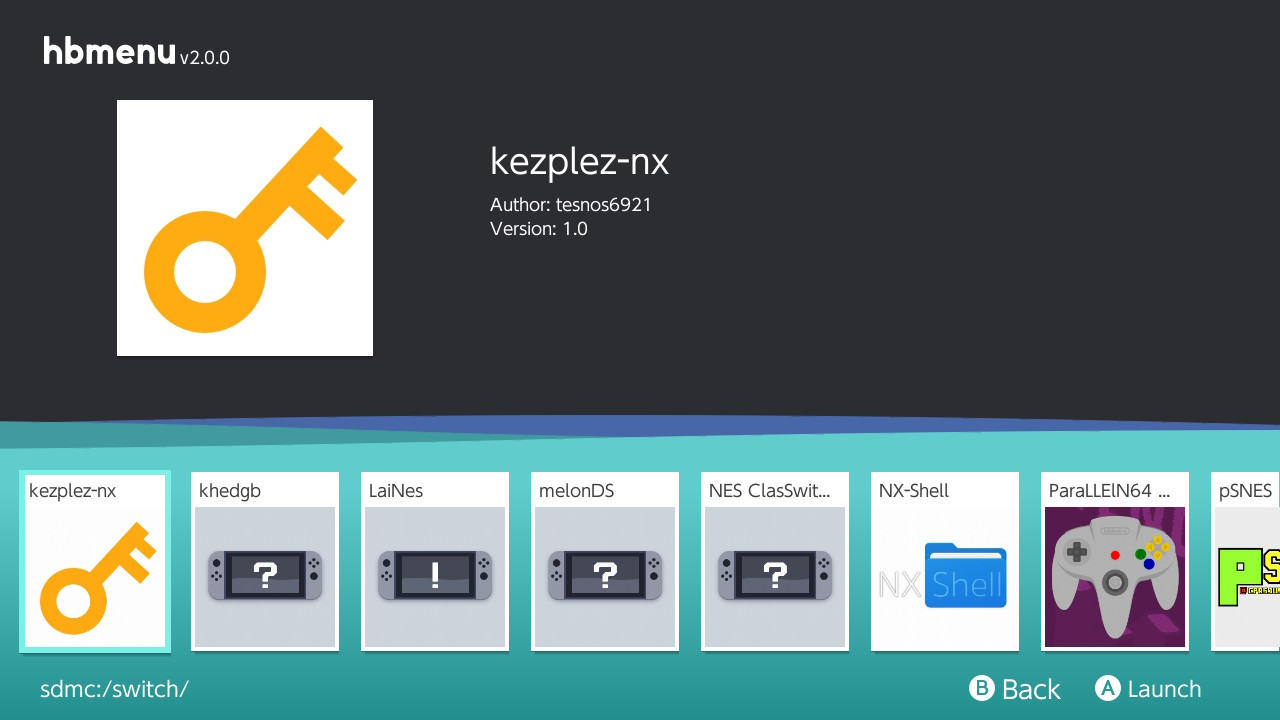Choose the melonDS app tile
1280x720 pixels.
tap(605, 561)
